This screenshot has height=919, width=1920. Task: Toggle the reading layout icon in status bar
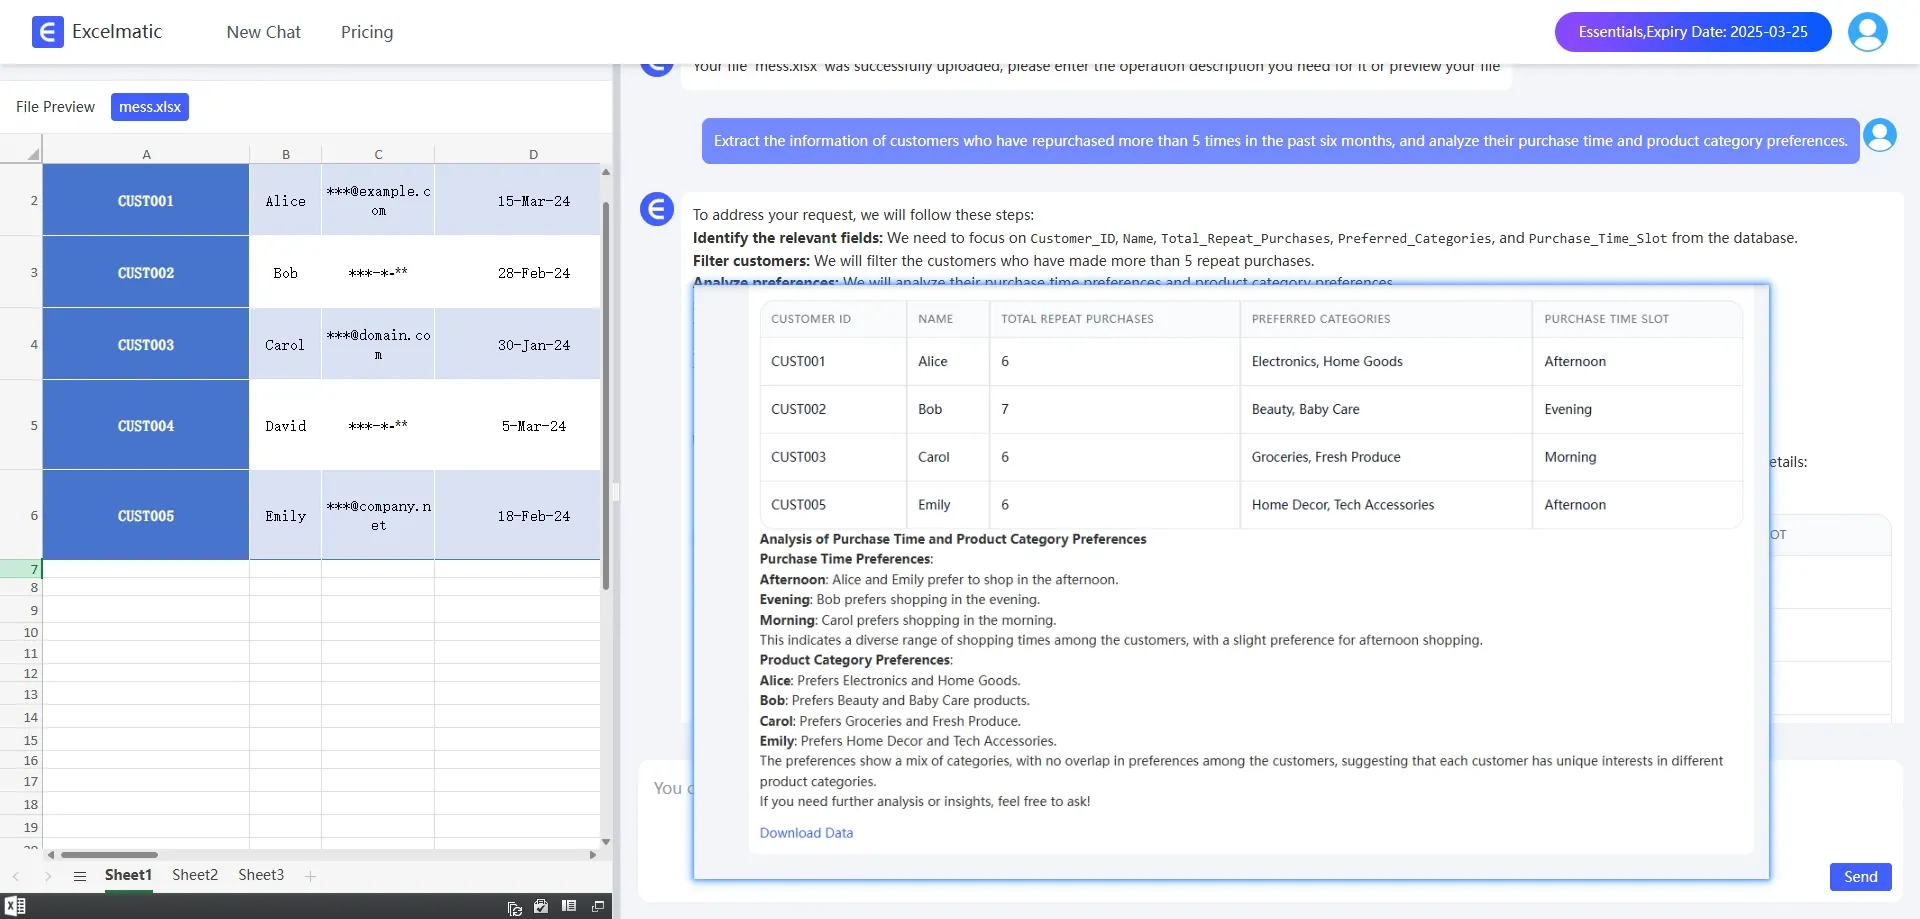tap(569, 906)
